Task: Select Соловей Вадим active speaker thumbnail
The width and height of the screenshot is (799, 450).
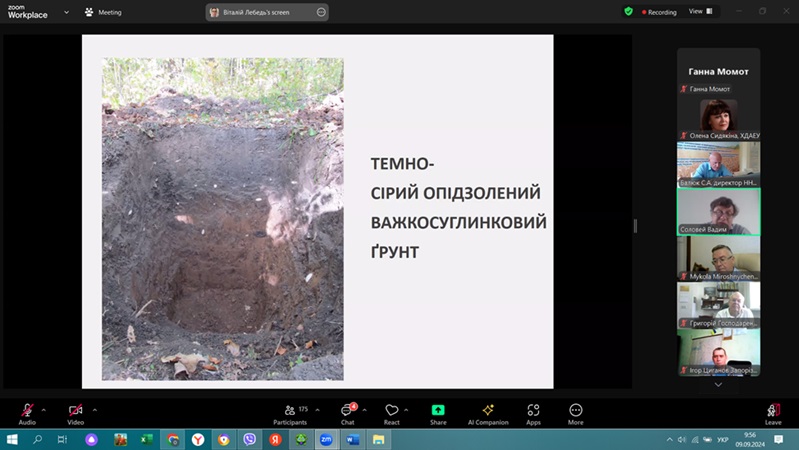Action: click(718, 211)
